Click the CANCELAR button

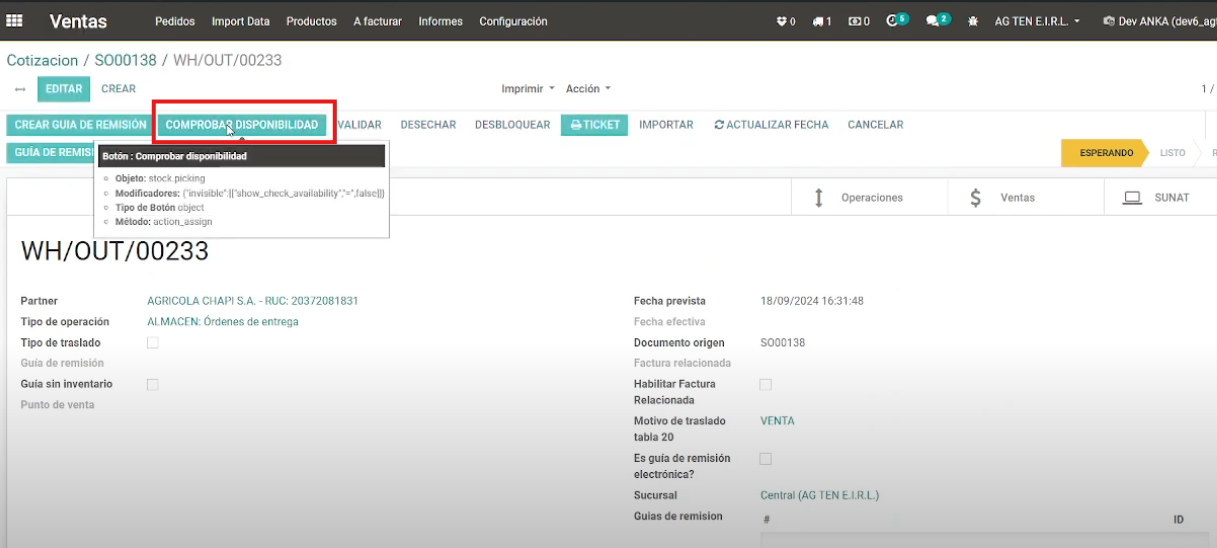coord(875,125)
